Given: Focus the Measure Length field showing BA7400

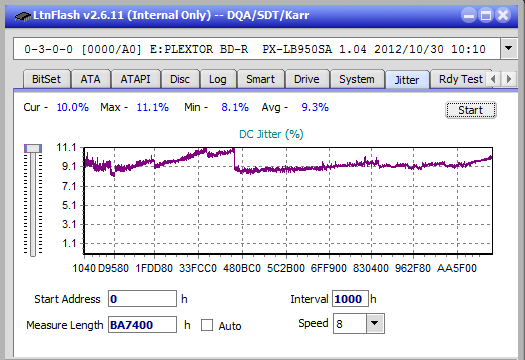Looking at the screenshot, I should point(142,325).
